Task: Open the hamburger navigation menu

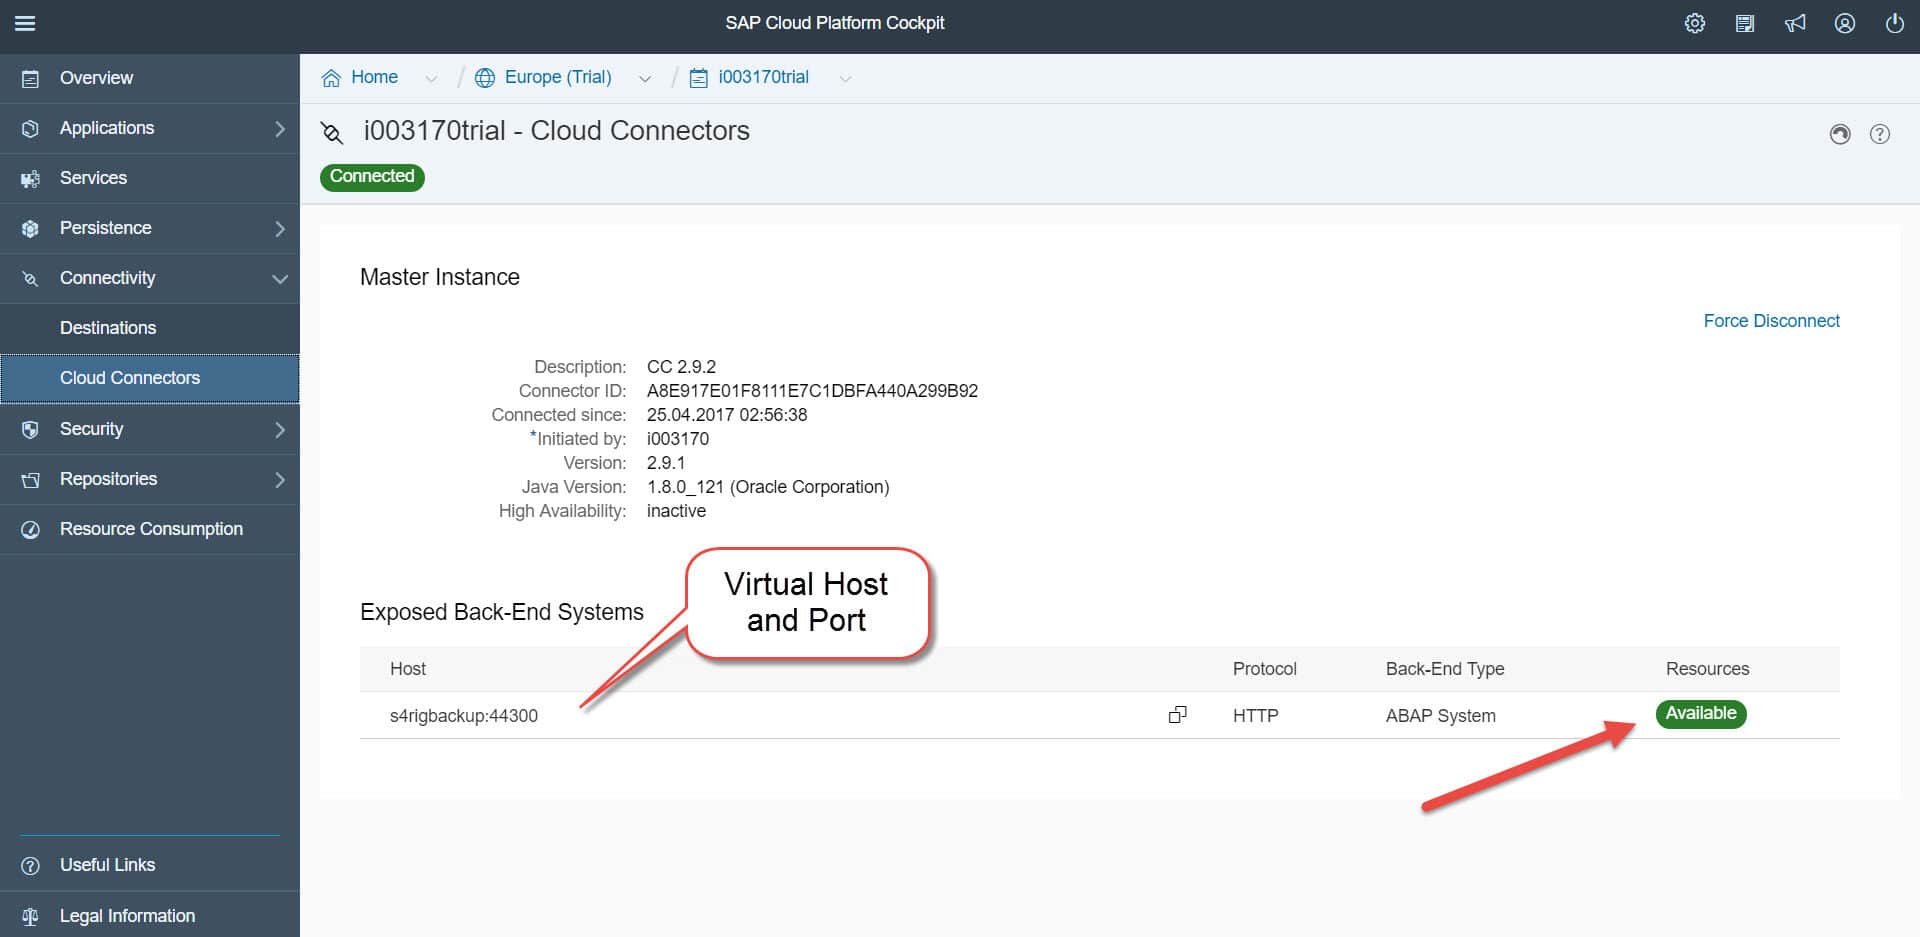Action: click(25, 23)
